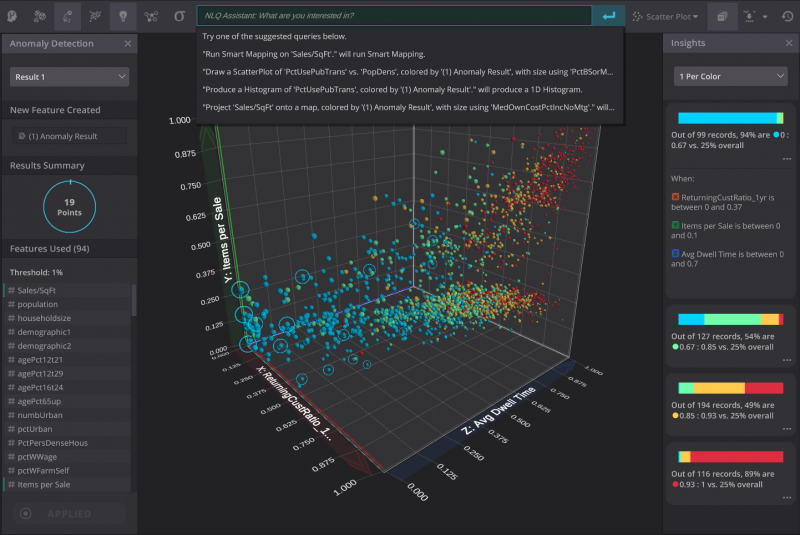Viewport: 800px width, 535px height.
Task: Close the Insights panel
Action: coord(789,43)
